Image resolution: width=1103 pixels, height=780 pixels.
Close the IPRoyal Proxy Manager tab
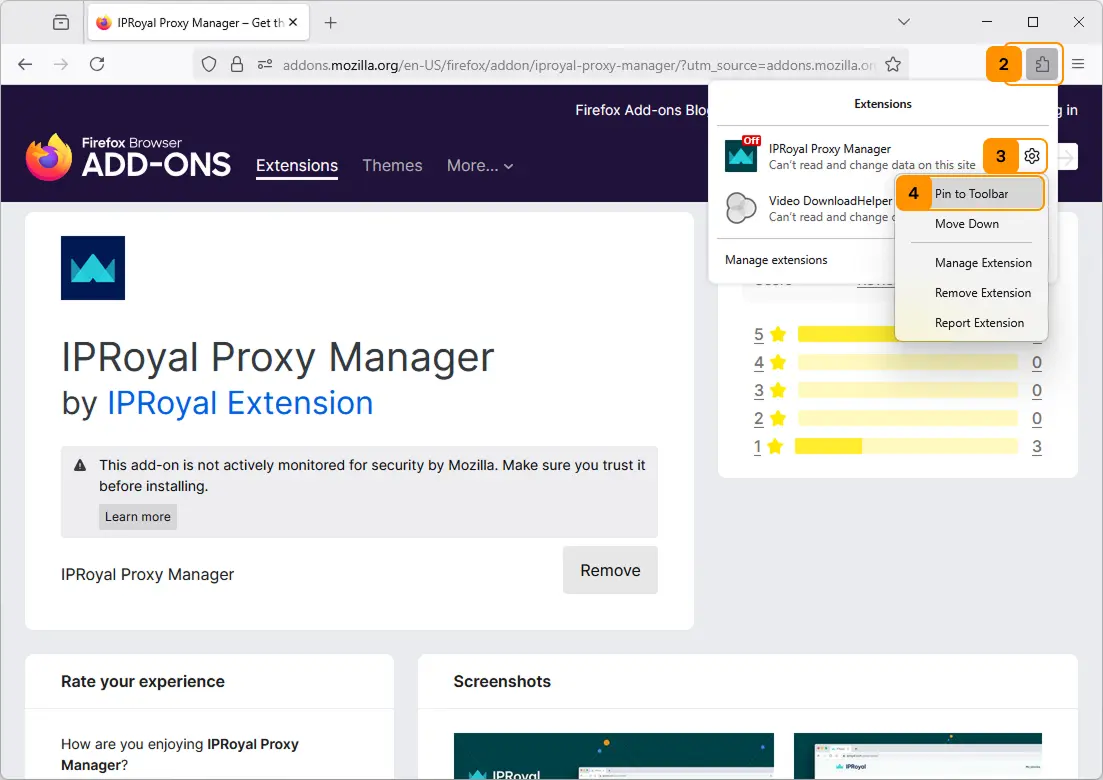point(293,23)
